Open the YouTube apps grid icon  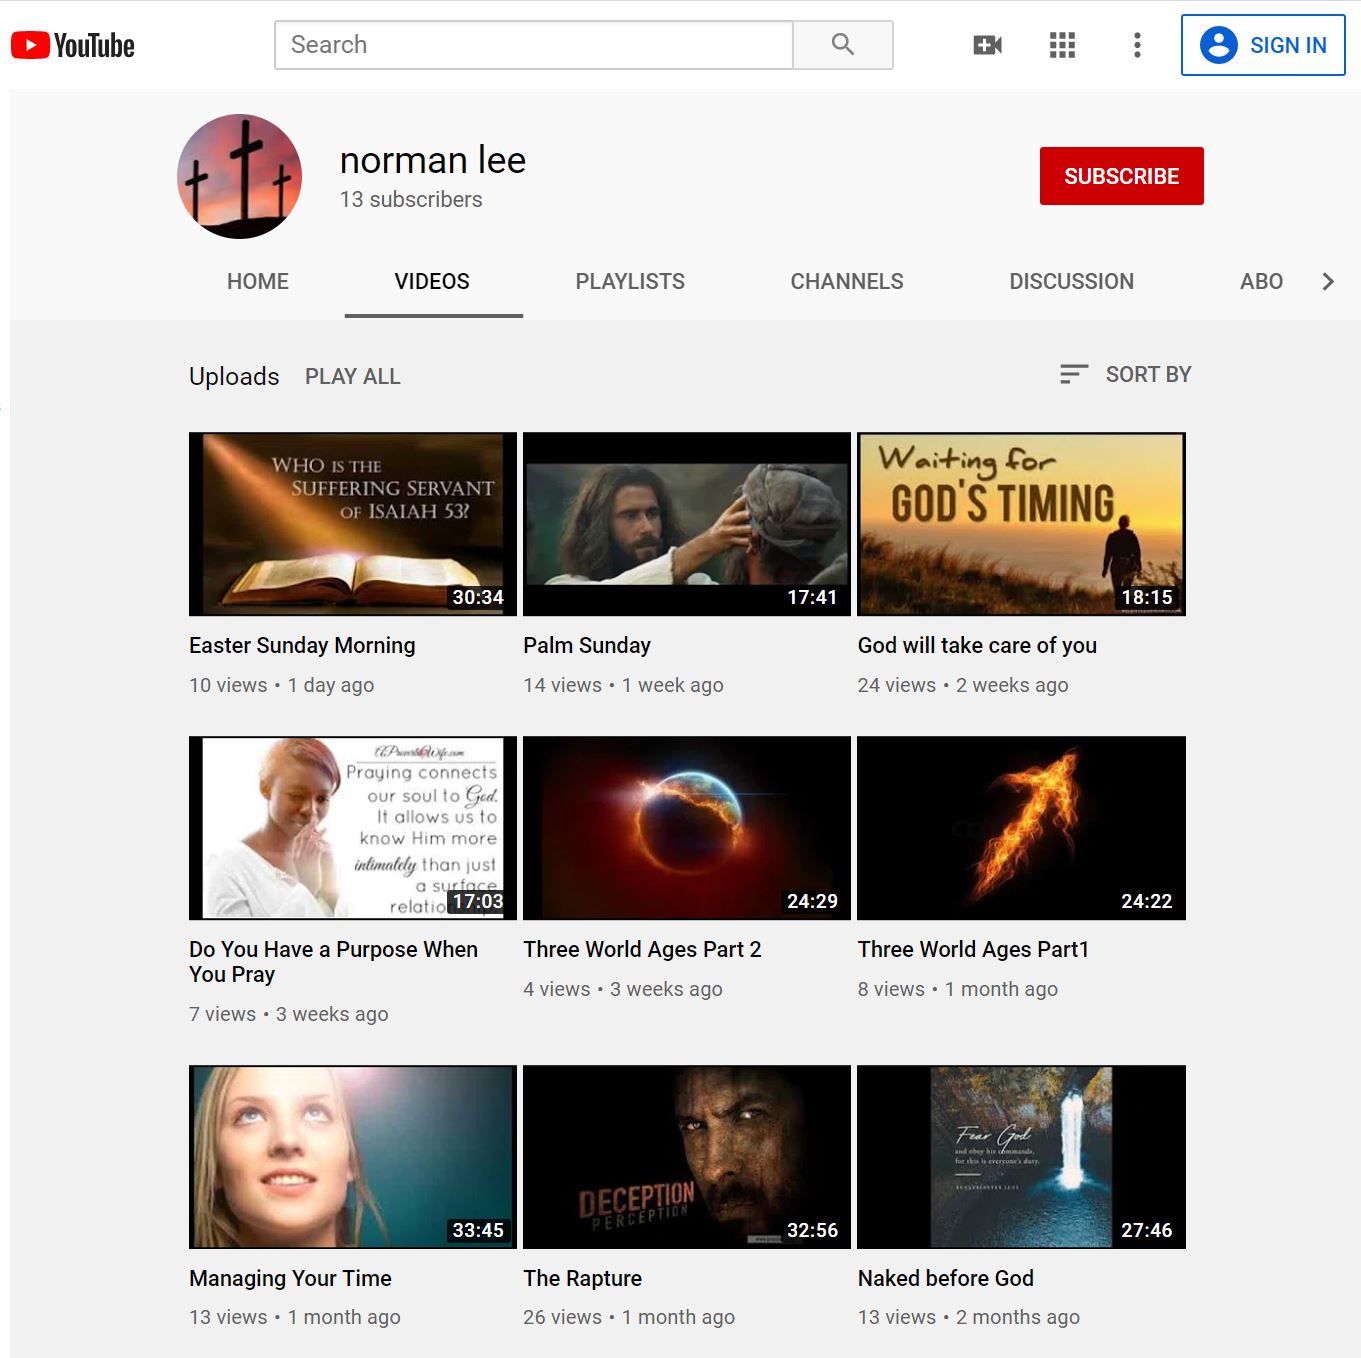pos(1062,45)
